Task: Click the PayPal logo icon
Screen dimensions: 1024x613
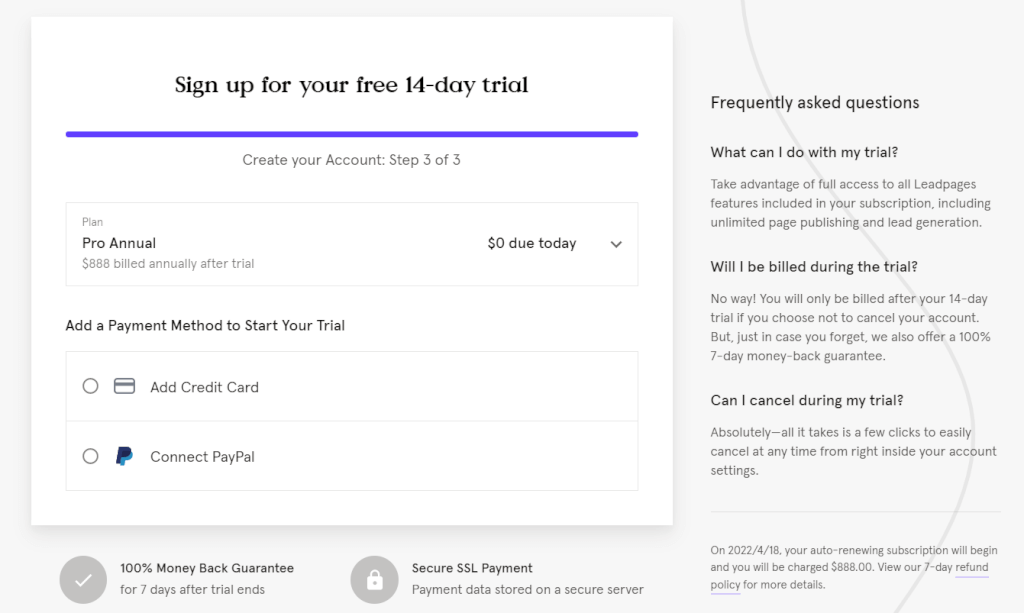Action: pos(124,456)
